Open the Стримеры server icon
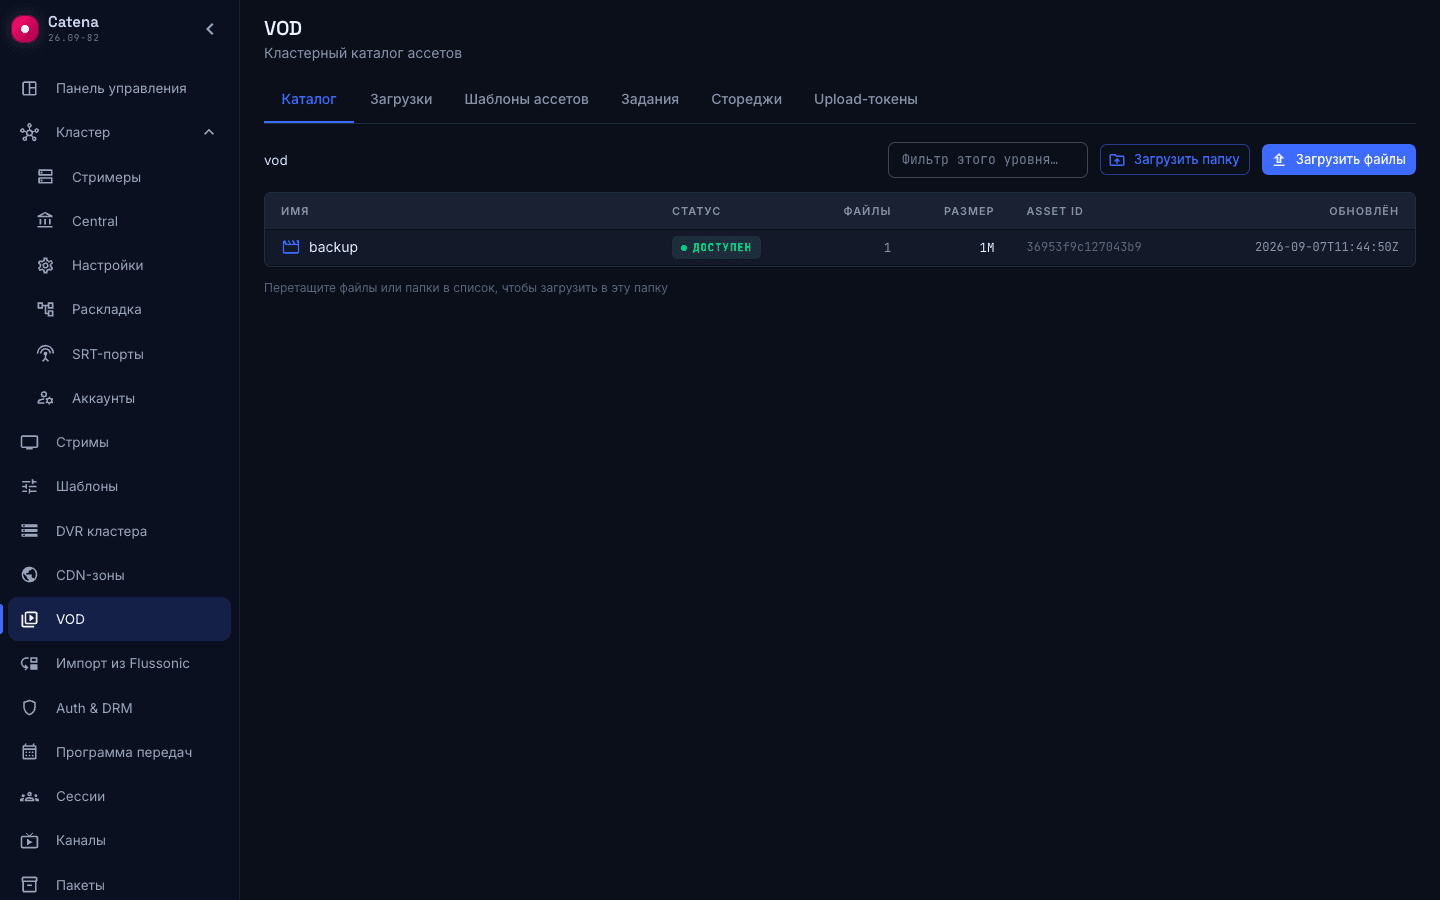1440x900 pixels. click(45, 177)
